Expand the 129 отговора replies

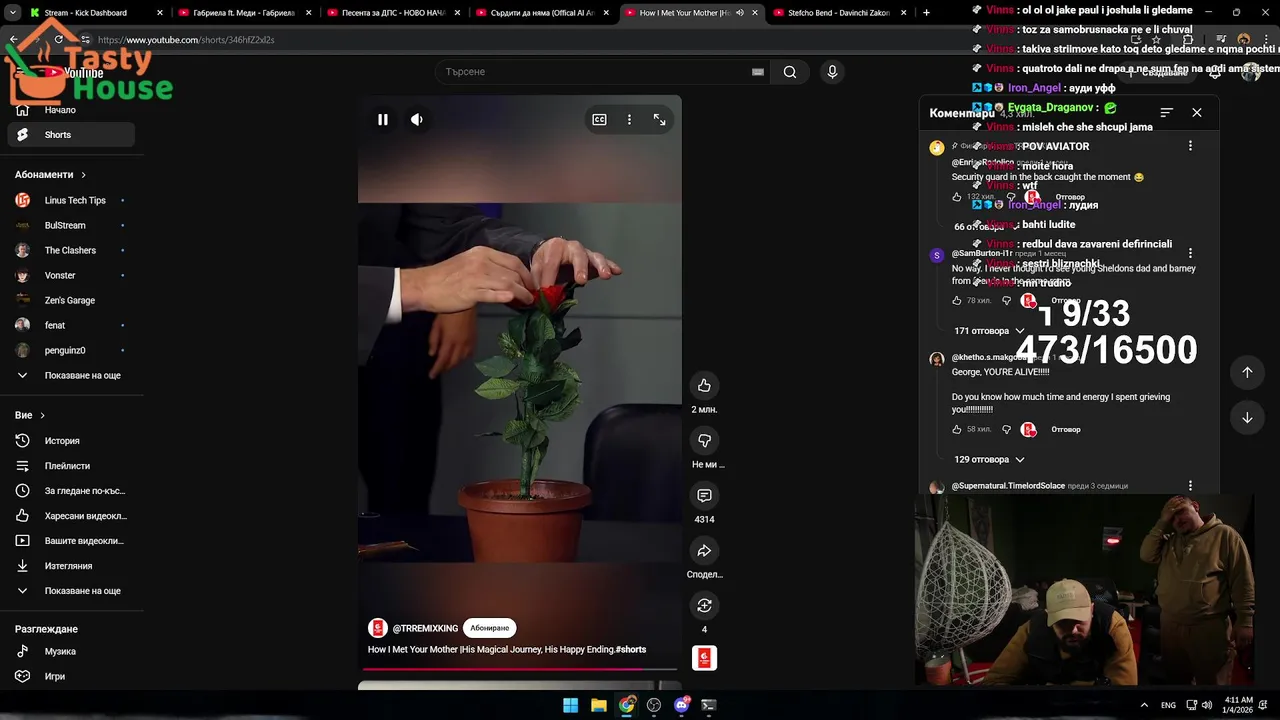[989, 460]
